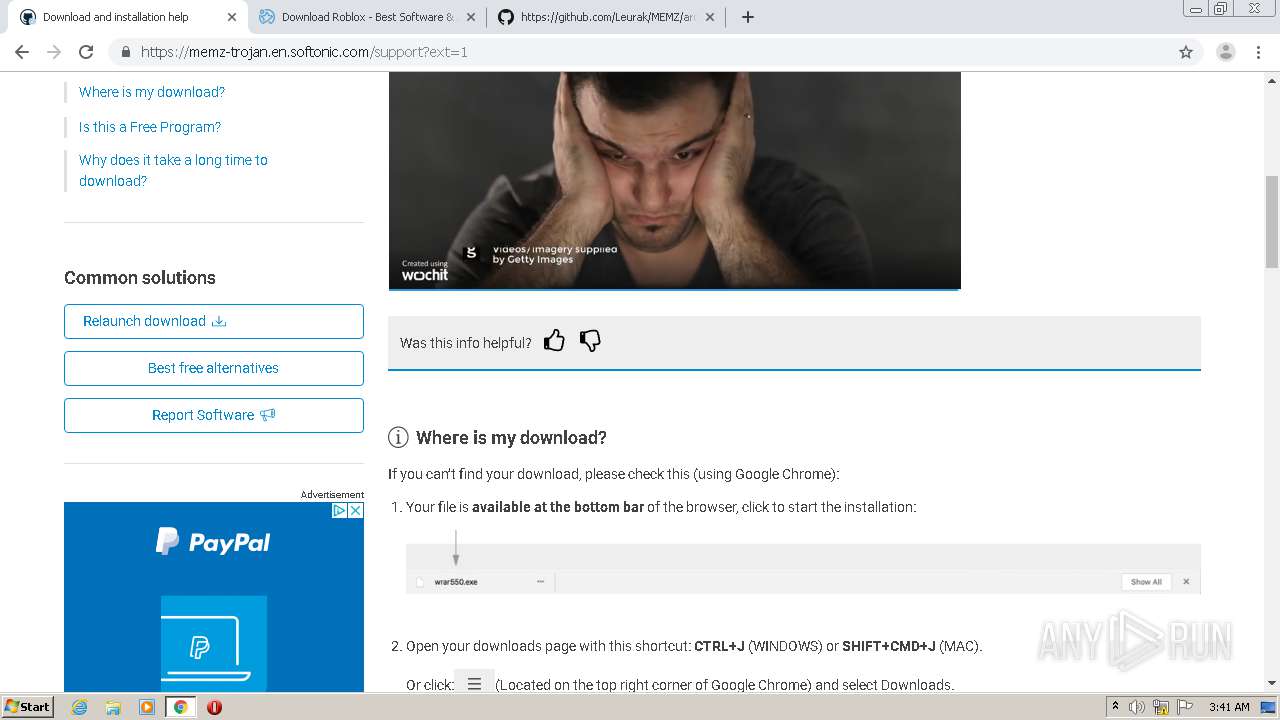Image resolution: width=1280 pixels, height=720 pixels.
Task: Click the thumbs down not helpful icon
Action: [590, 341]
